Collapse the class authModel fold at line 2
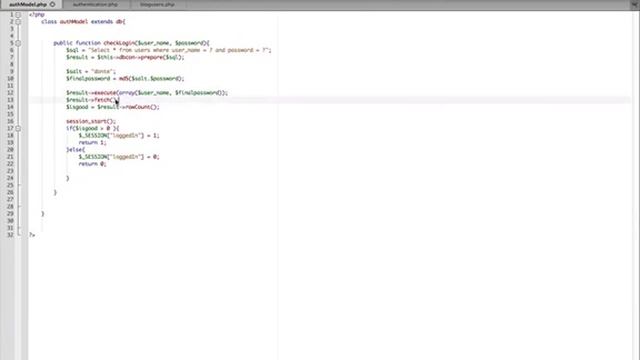Image resolution: width=640 pixels, height=360 pixels. pos(18,22)
